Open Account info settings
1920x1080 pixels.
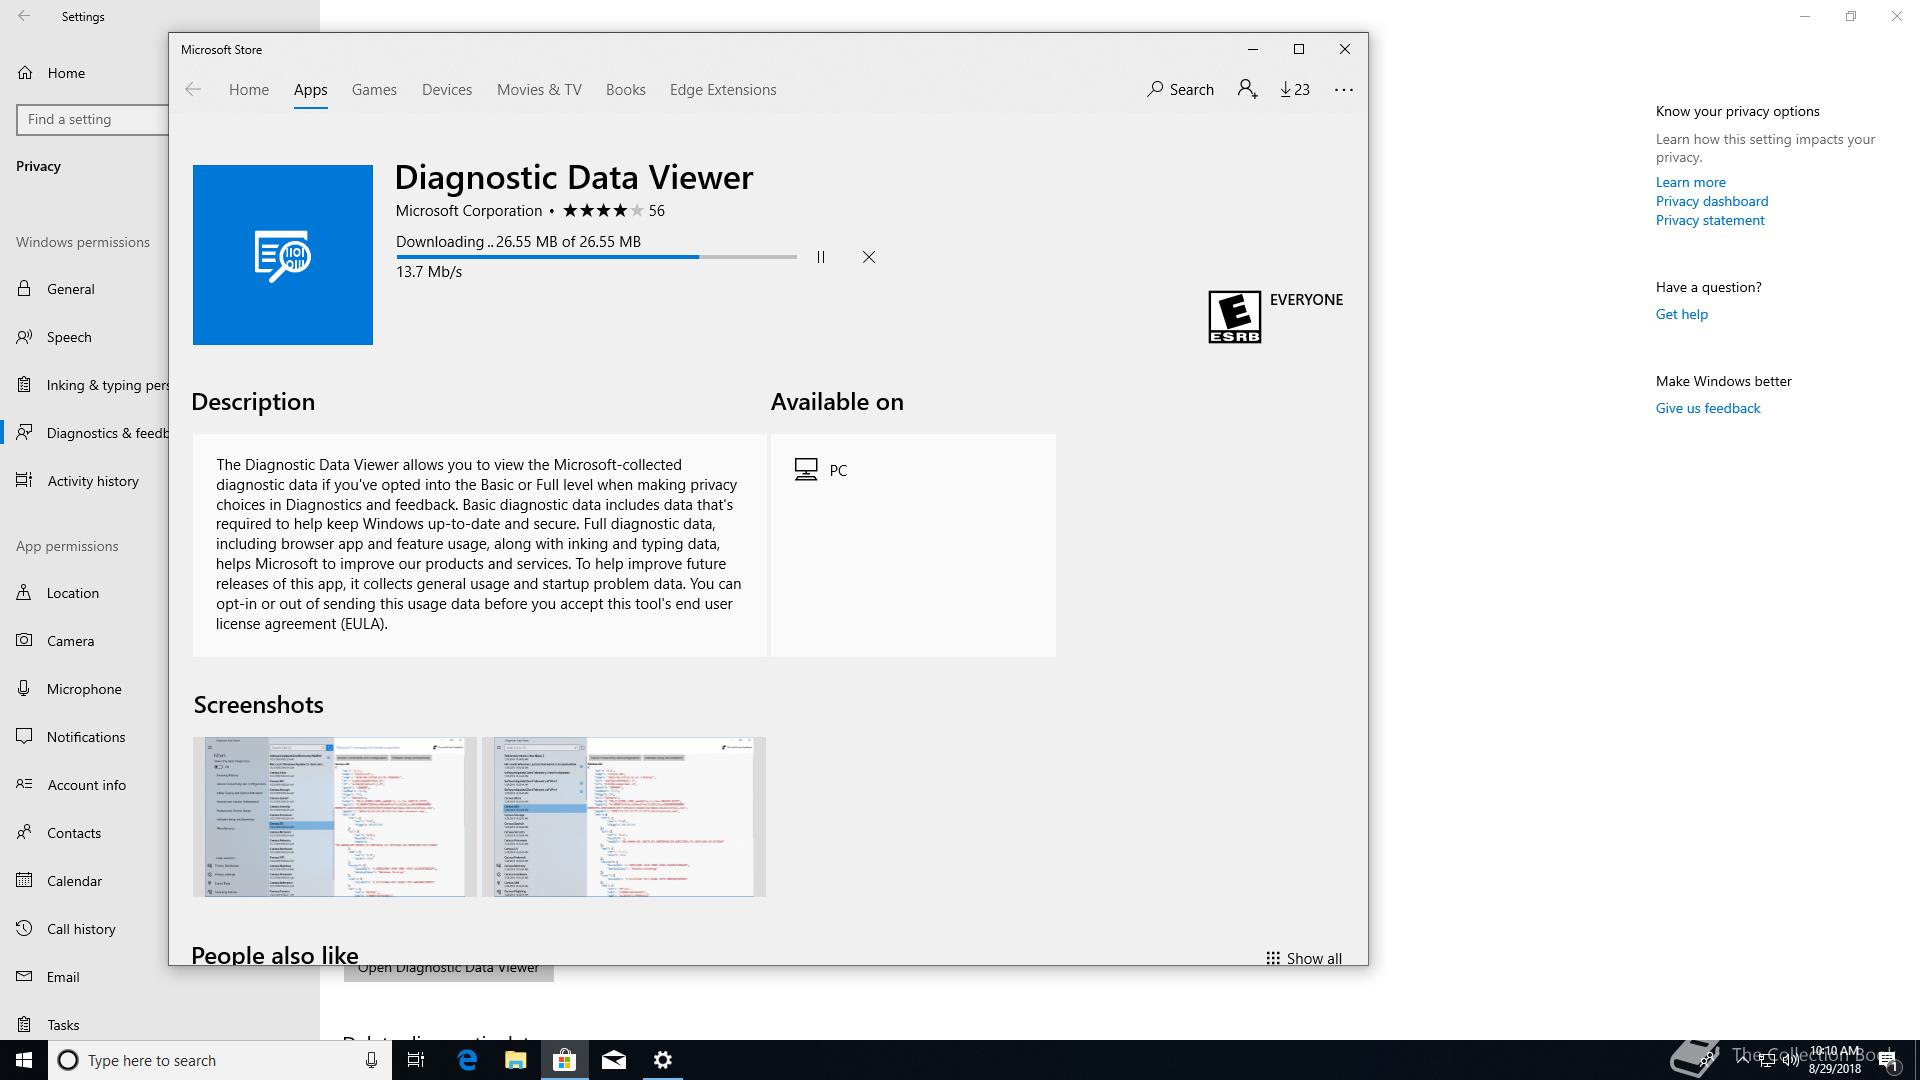[x=84, y=785]
